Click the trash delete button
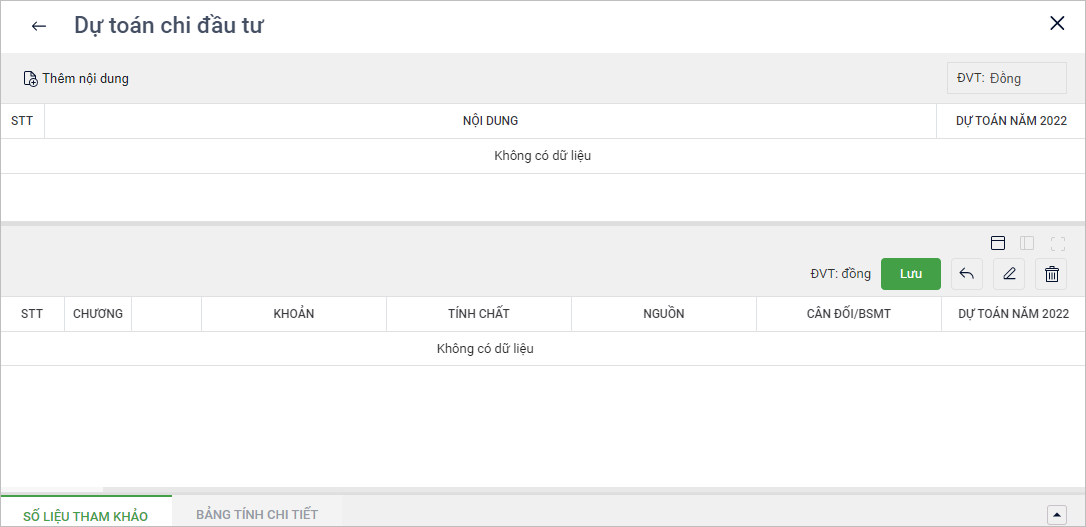 [x=1051, y=274]
